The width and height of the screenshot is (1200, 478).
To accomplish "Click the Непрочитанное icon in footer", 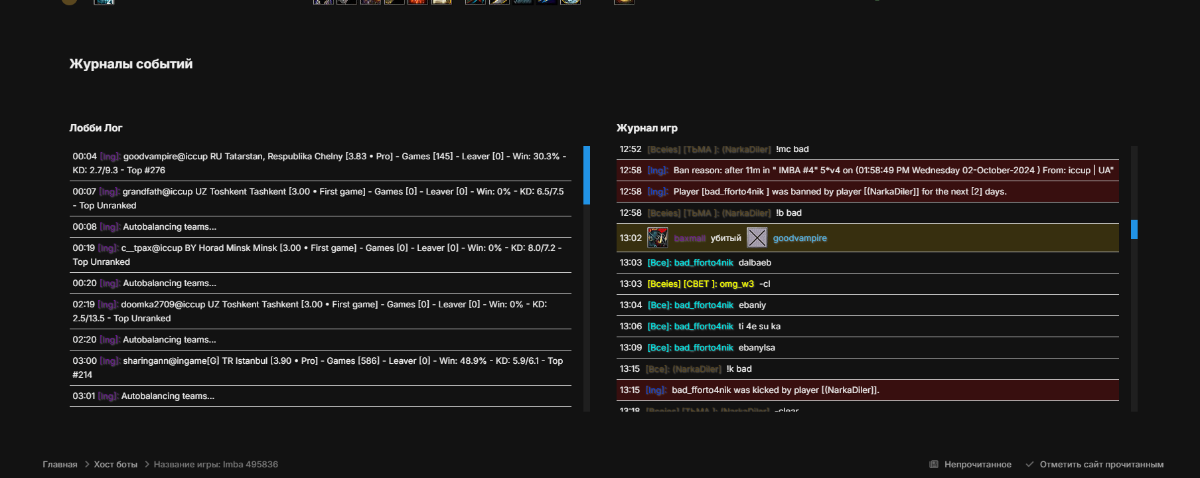I will point(933,465).
